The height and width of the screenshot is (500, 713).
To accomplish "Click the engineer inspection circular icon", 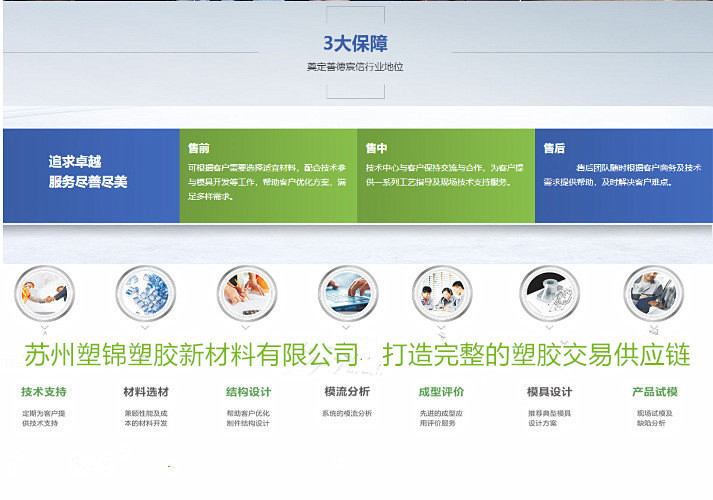I will pyautogui.click(x=653, y=293).
